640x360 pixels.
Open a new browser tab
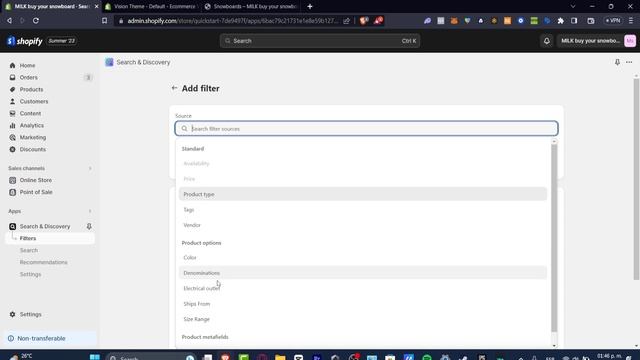310,7
